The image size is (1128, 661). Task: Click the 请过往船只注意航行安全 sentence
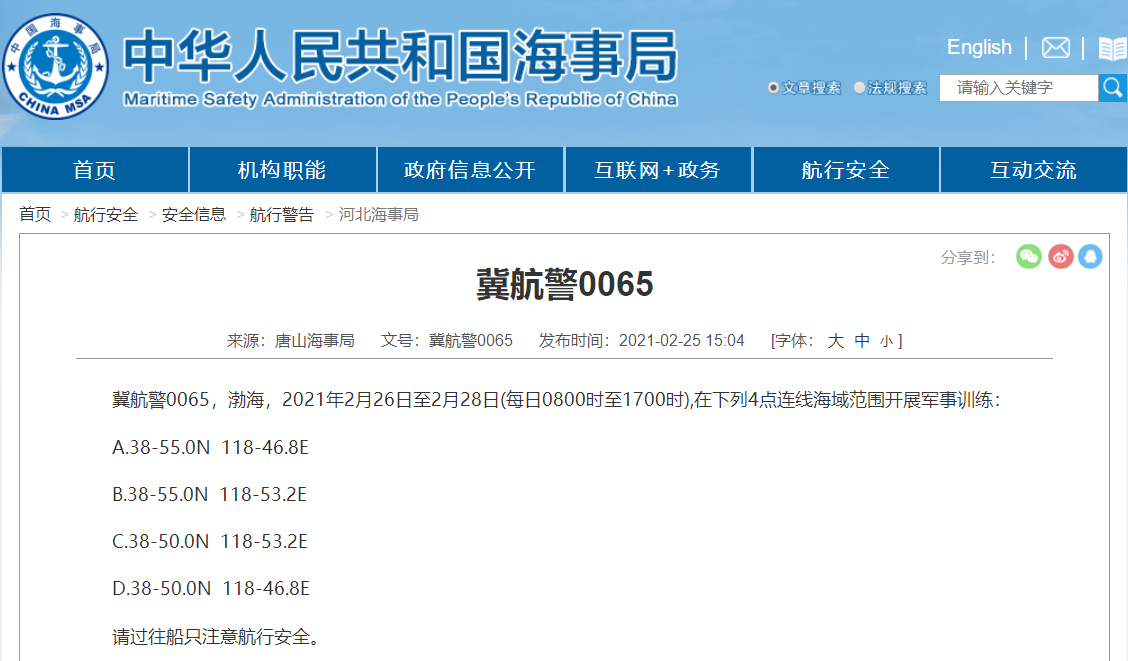coord(216,637)
